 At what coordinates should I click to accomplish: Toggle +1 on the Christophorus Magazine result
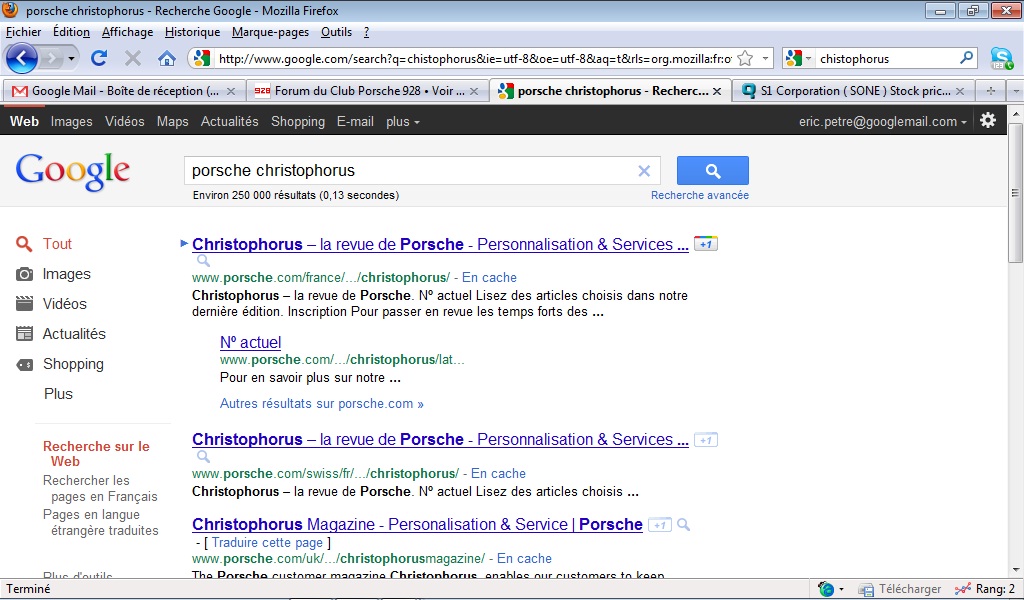[660, 525]
